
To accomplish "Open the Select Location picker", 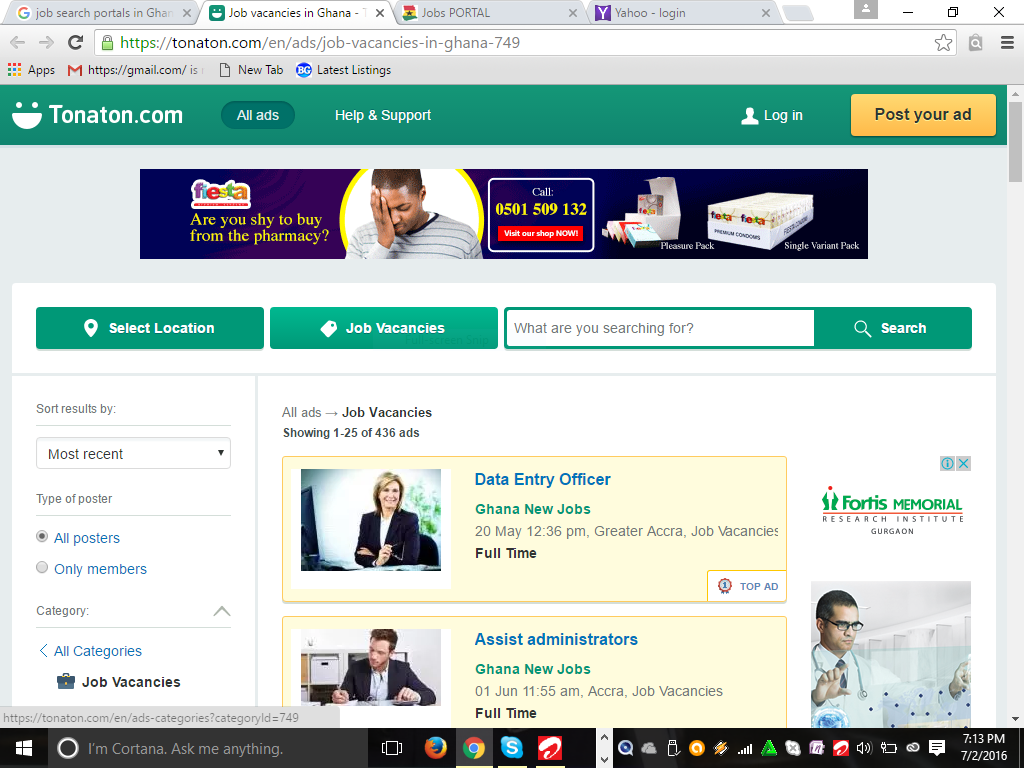I will (150, 328).
